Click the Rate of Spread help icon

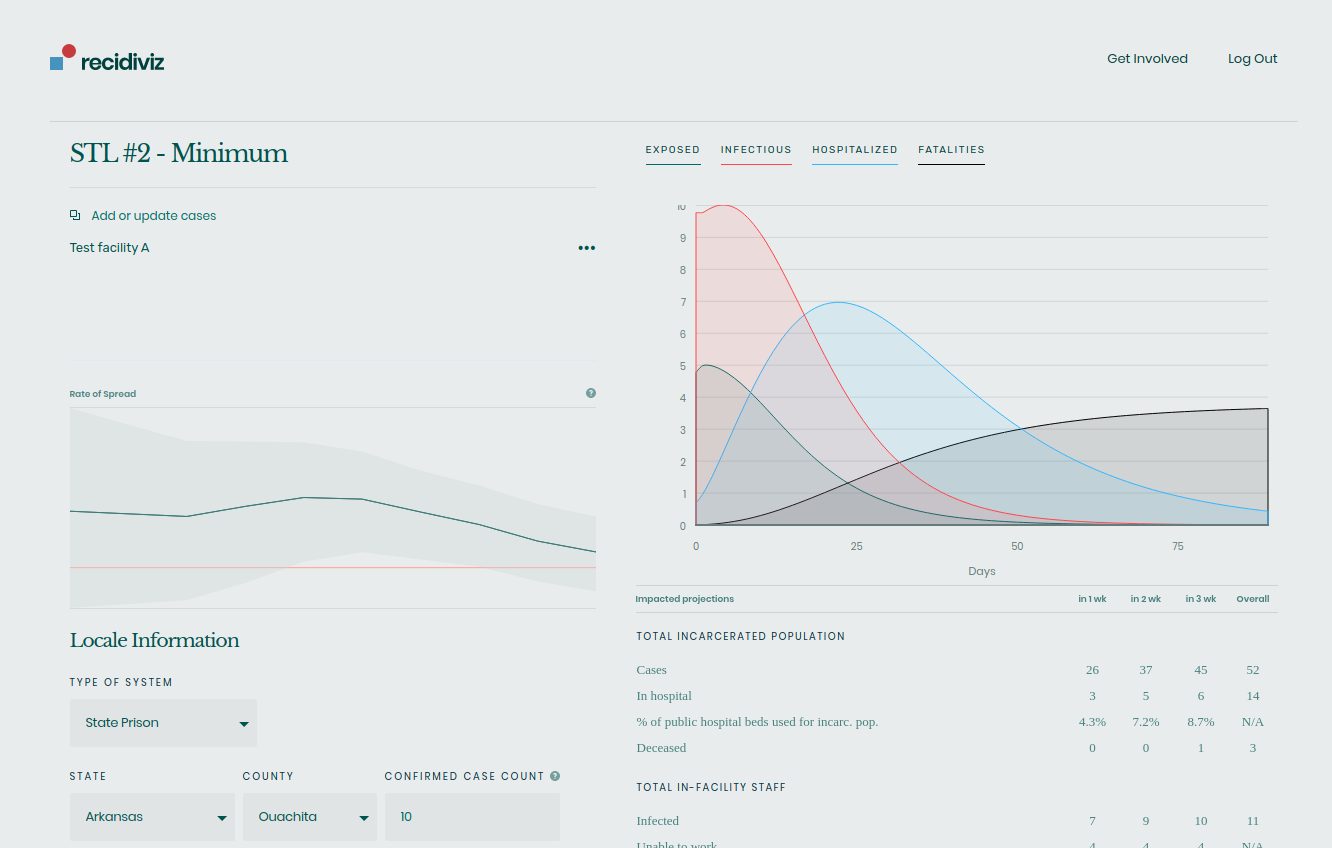[x=591, y=393]
